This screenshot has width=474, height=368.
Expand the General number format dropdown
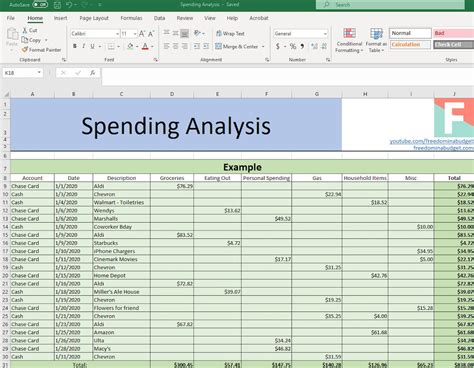tap(325, 34)
